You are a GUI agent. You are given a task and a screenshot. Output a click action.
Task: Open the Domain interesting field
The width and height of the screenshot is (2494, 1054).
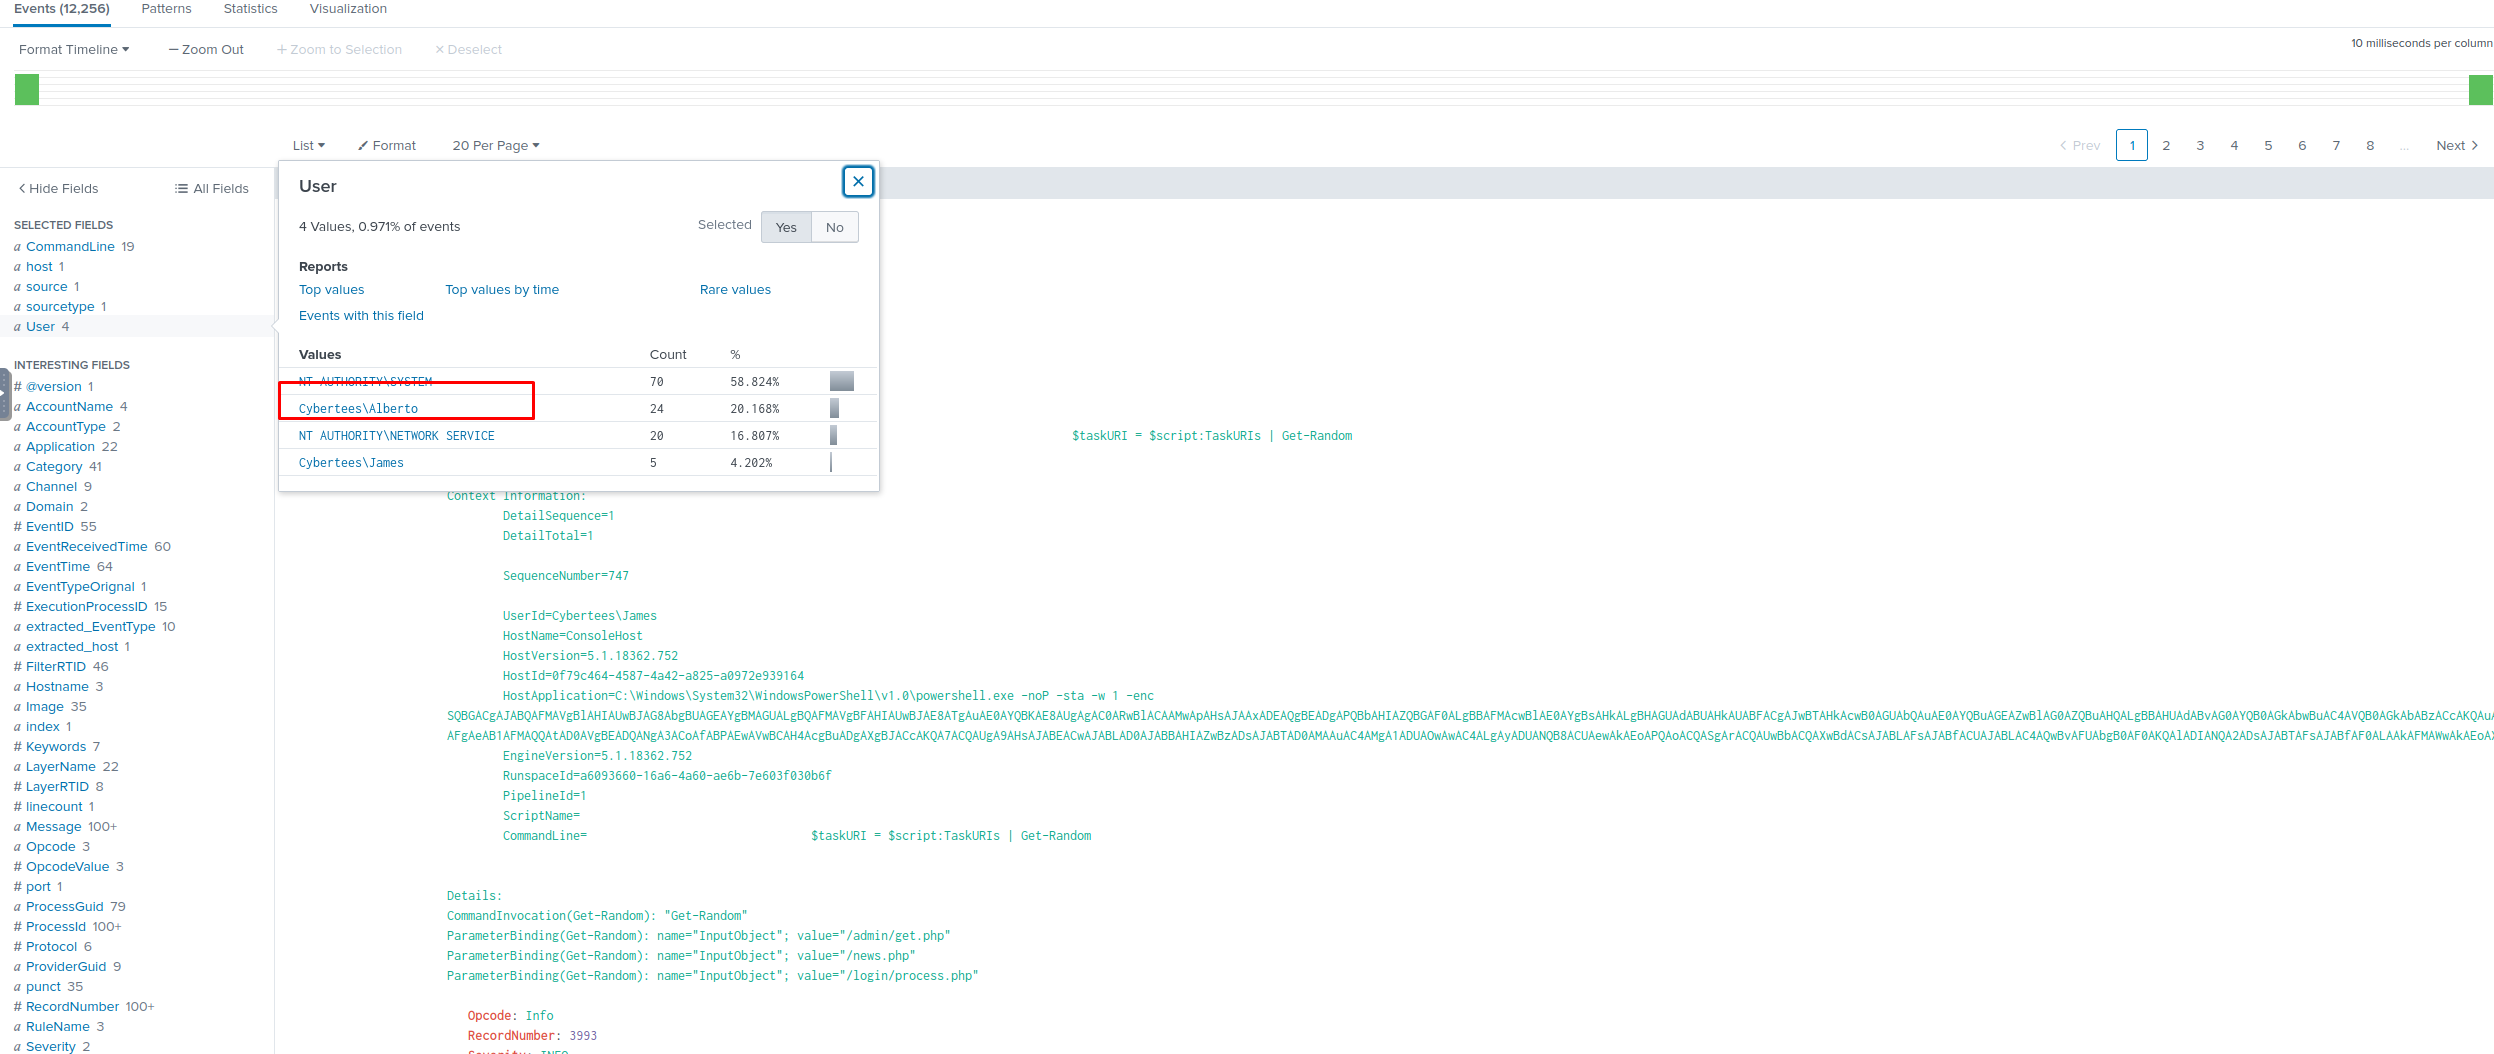coord(50,507)
